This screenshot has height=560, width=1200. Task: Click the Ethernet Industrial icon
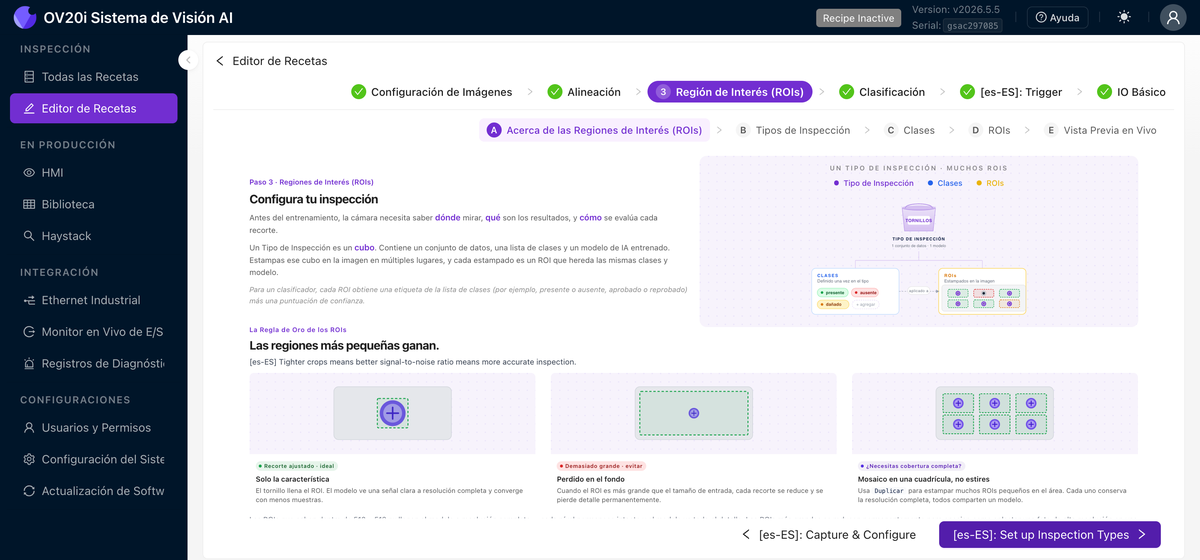pyautogui.click(x=29, y=300)
